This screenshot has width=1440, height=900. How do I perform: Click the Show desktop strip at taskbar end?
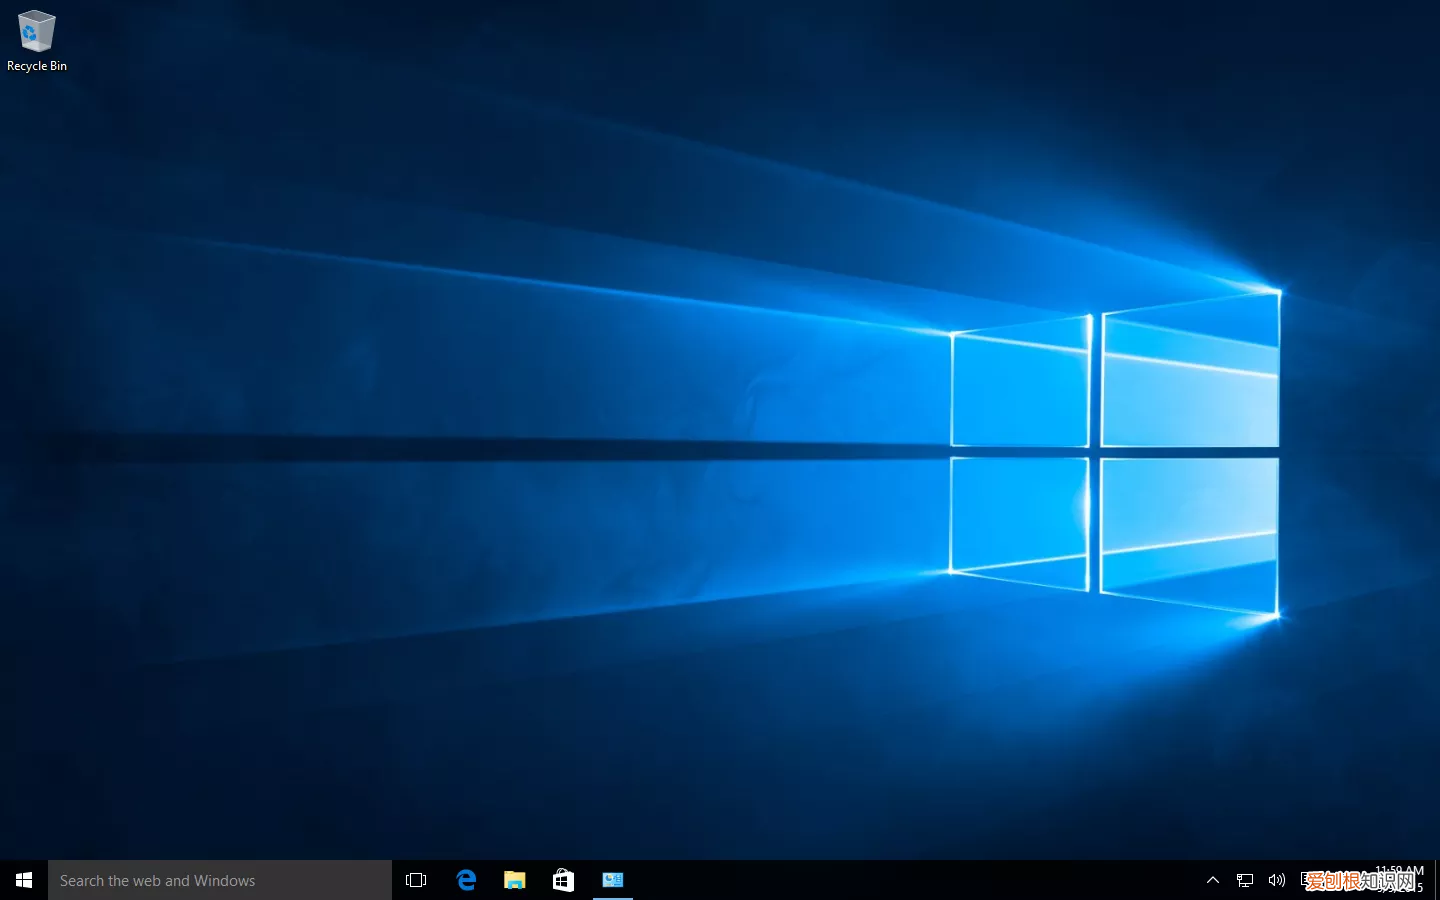pyautogui.click(x=1437, y=880)
